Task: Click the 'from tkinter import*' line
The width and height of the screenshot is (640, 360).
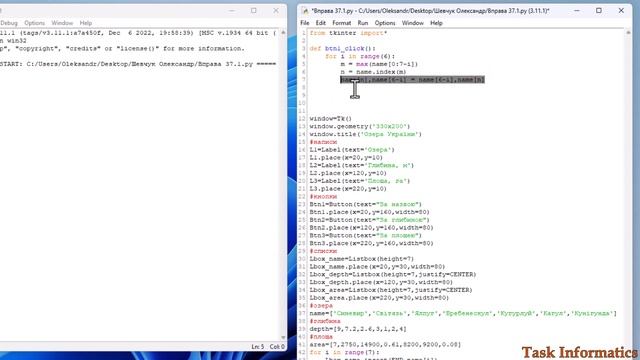Action: (x=348, y=33)
